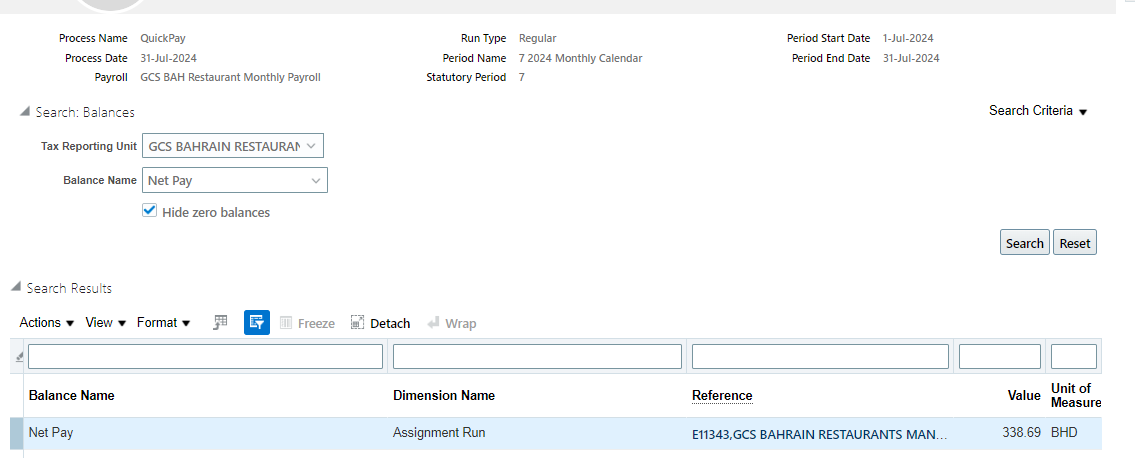Click the QuickPay process name value
The image size is (1135, 458).
163,38
